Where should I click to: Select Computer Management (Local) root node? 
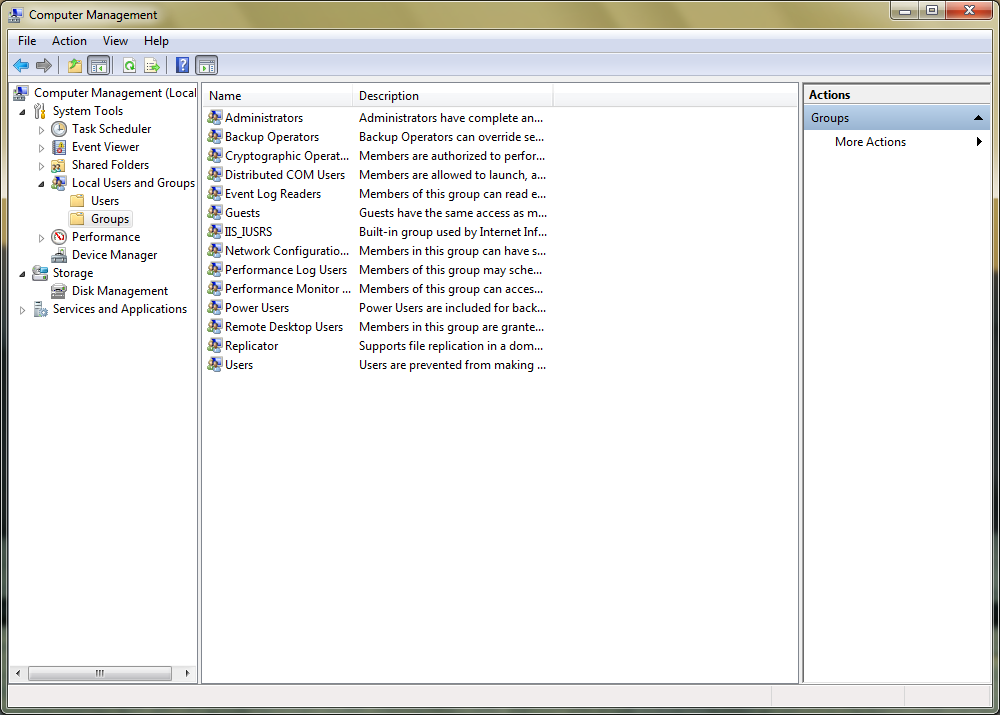click(x=115, y=93)
